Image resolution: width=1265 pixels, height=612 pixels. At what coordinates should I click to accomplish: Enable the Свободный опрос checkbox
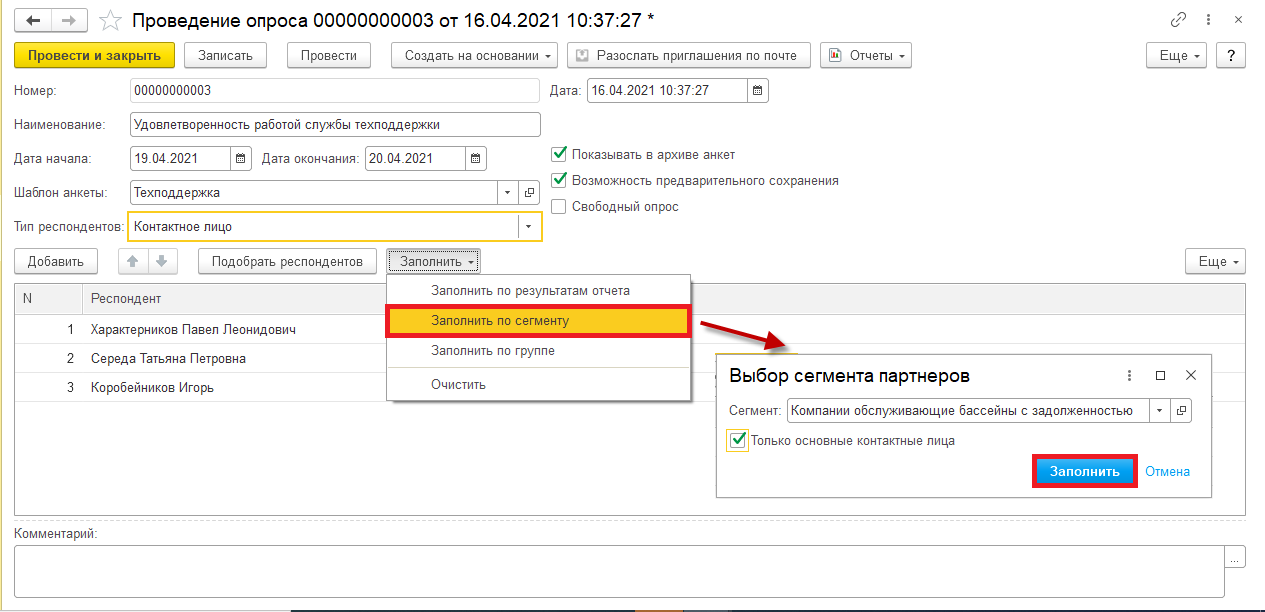[559, 207]
